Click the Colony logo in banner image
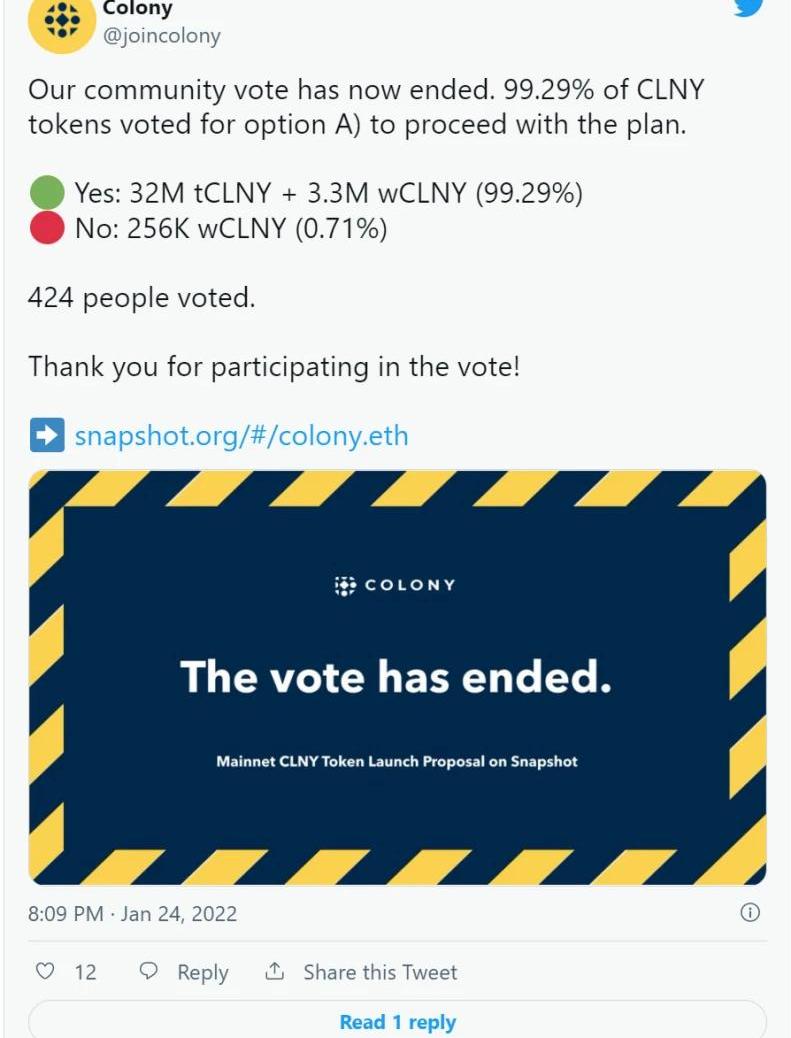Screen dimensions: 791x1038 tap(395, 585)
